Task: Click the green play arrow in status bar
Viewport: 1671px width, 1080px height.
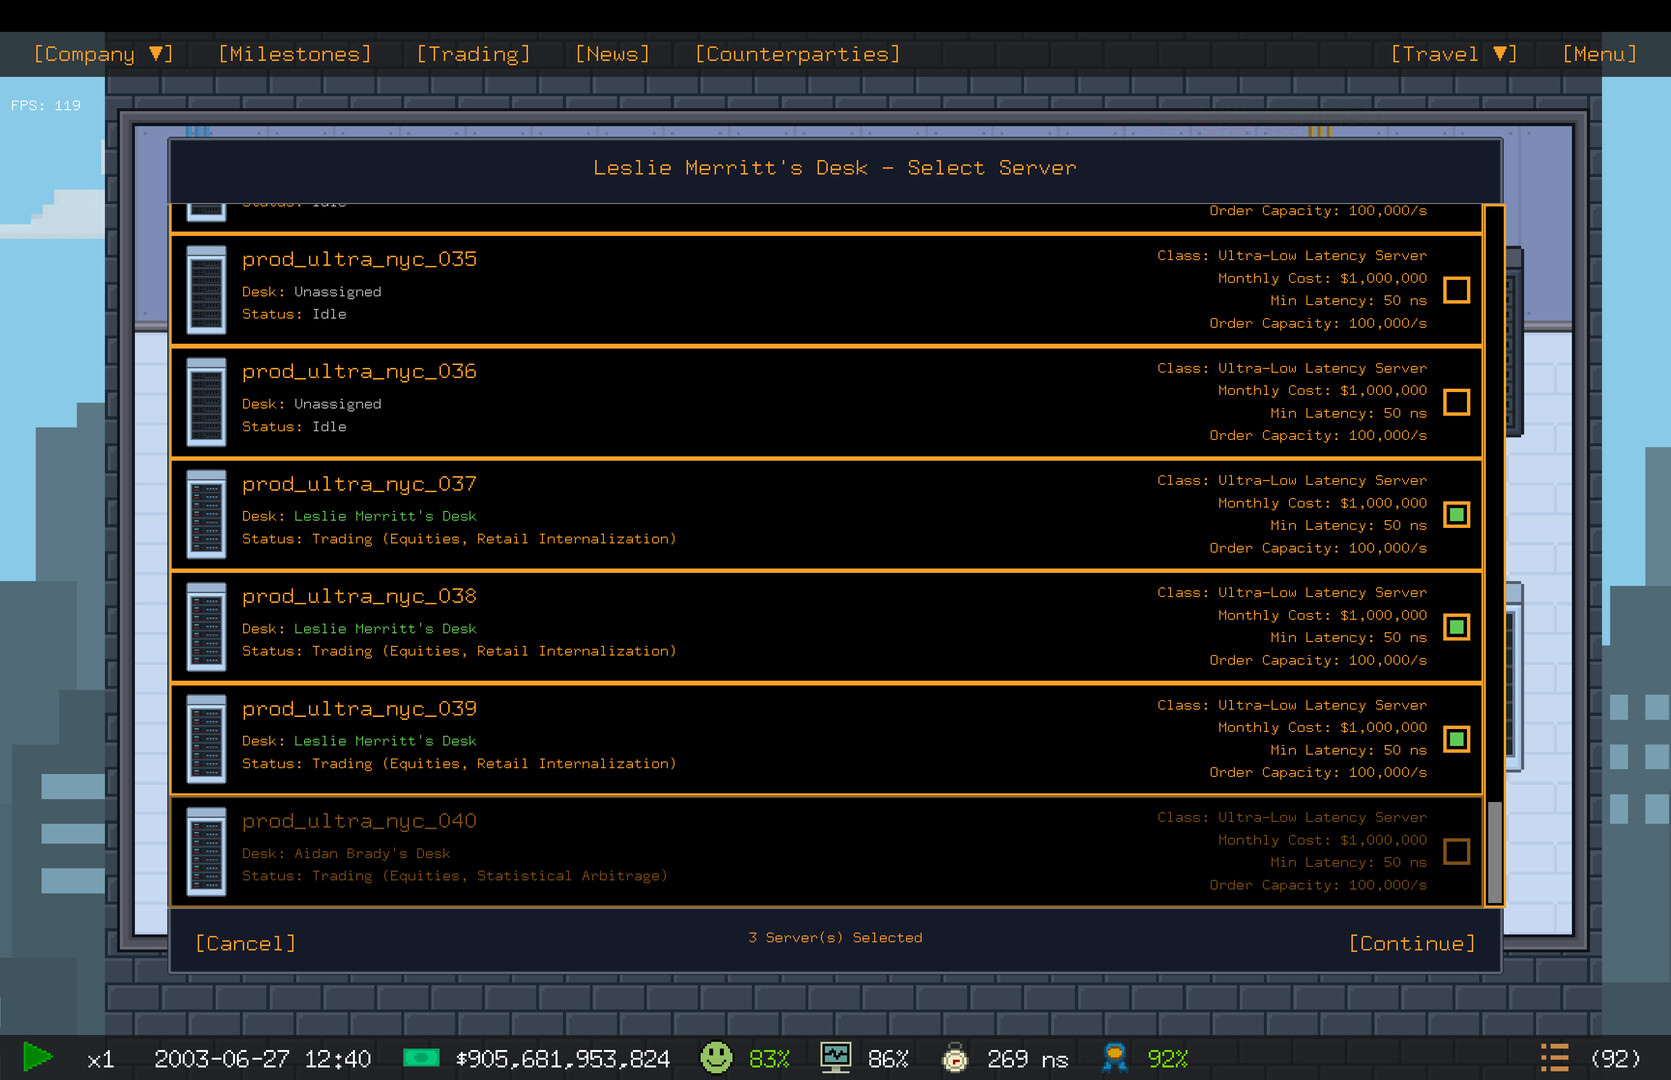Action: [38, 1057]
